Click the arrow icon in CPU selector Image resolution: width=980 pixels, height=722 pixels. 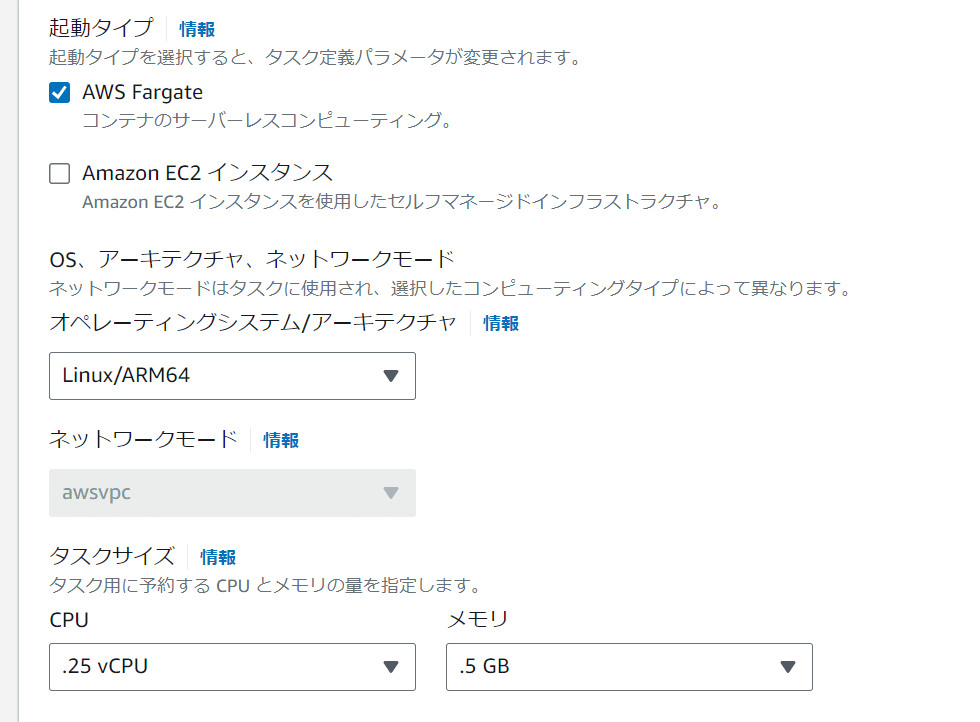click(x=391, y=666)
